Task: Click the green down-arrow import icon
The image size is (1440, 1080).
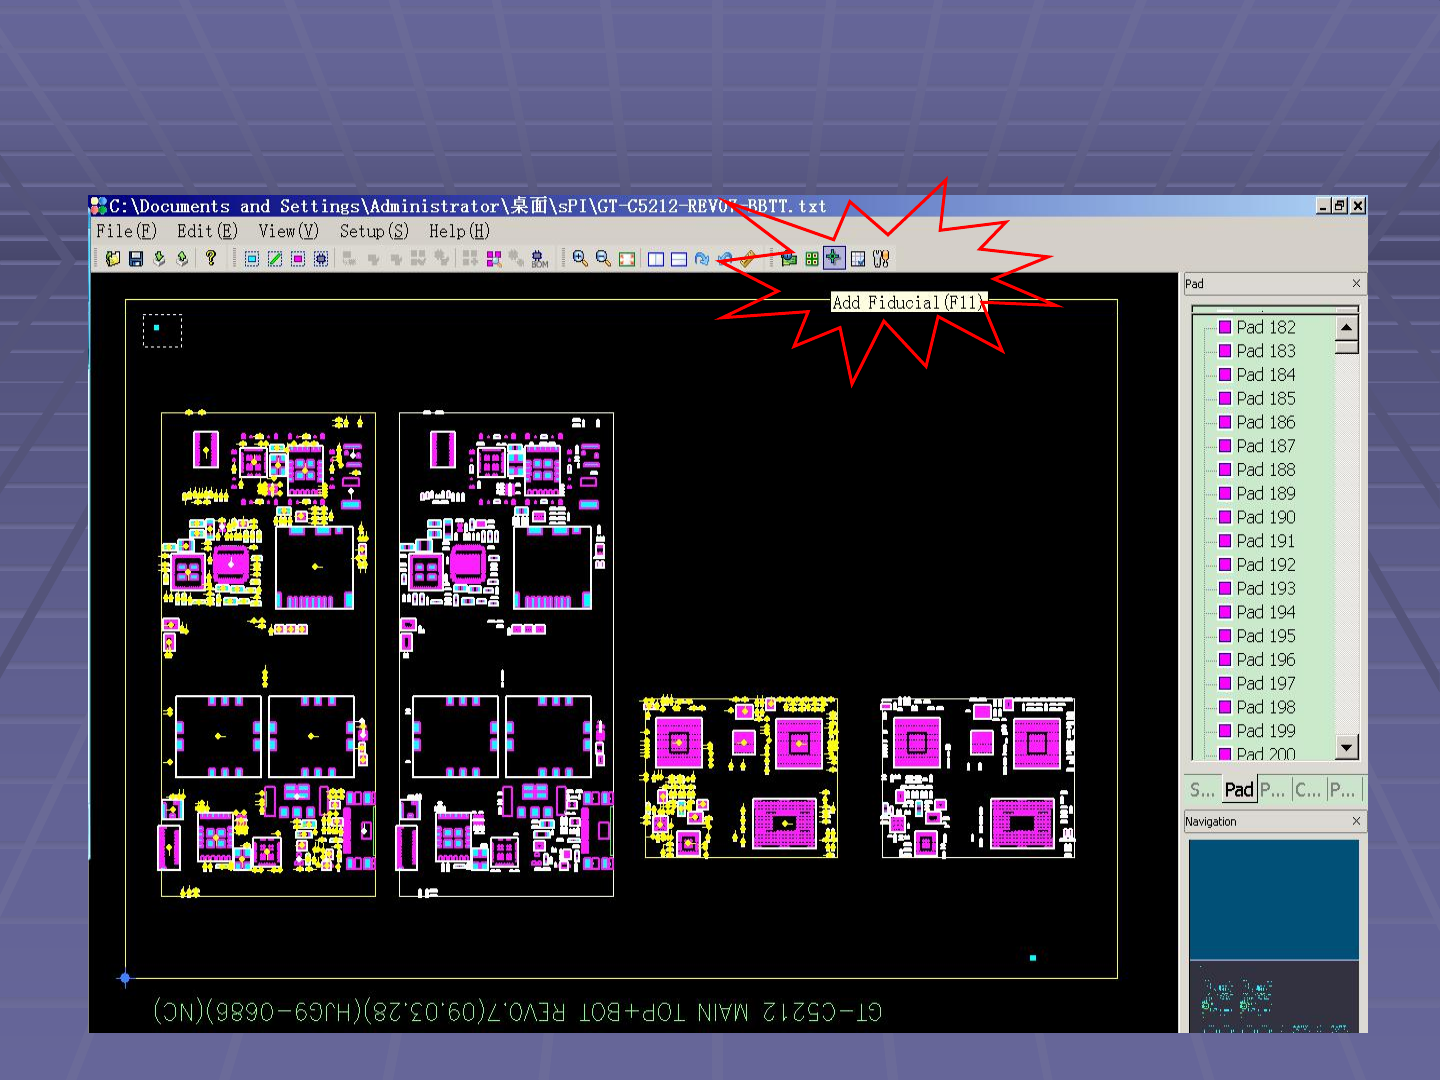Action: [159, 259]
